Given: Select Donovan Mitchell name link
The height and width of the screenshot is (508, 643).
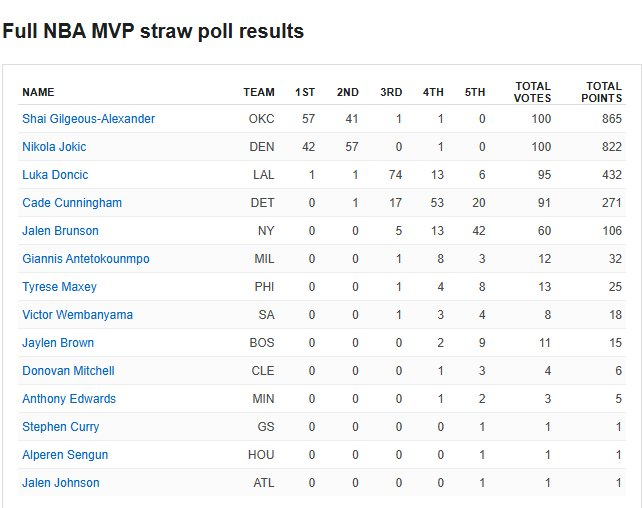Looking at the screenshot, I should (68, 371).
